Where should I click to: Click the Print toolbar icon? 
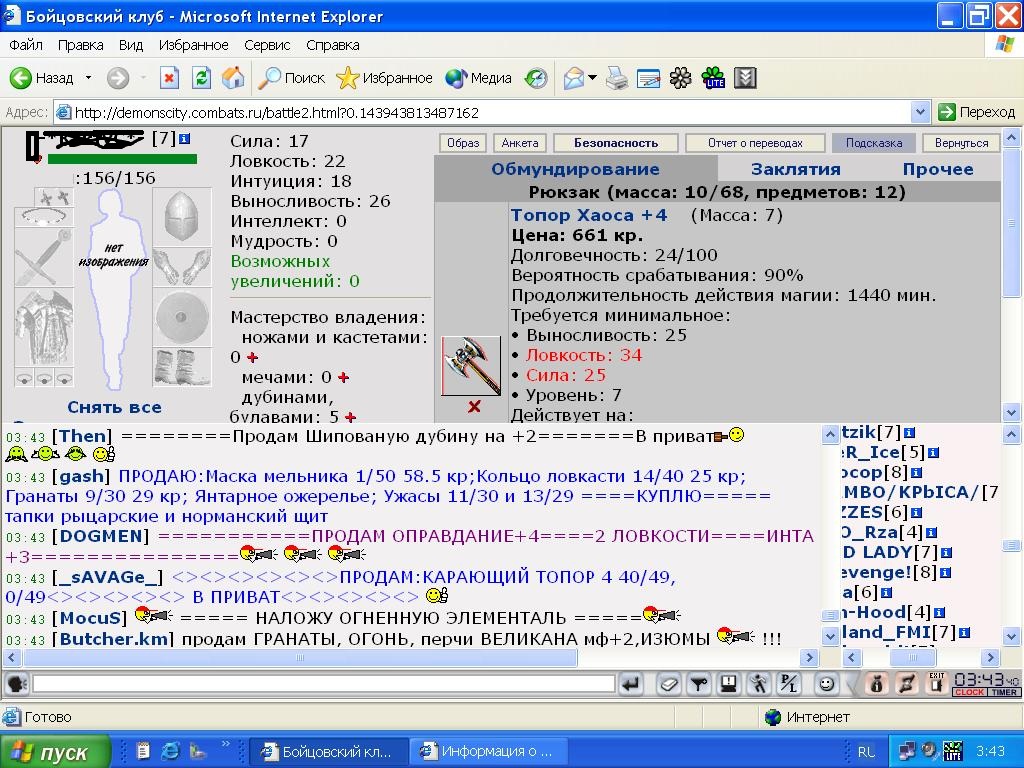[616, 78]
